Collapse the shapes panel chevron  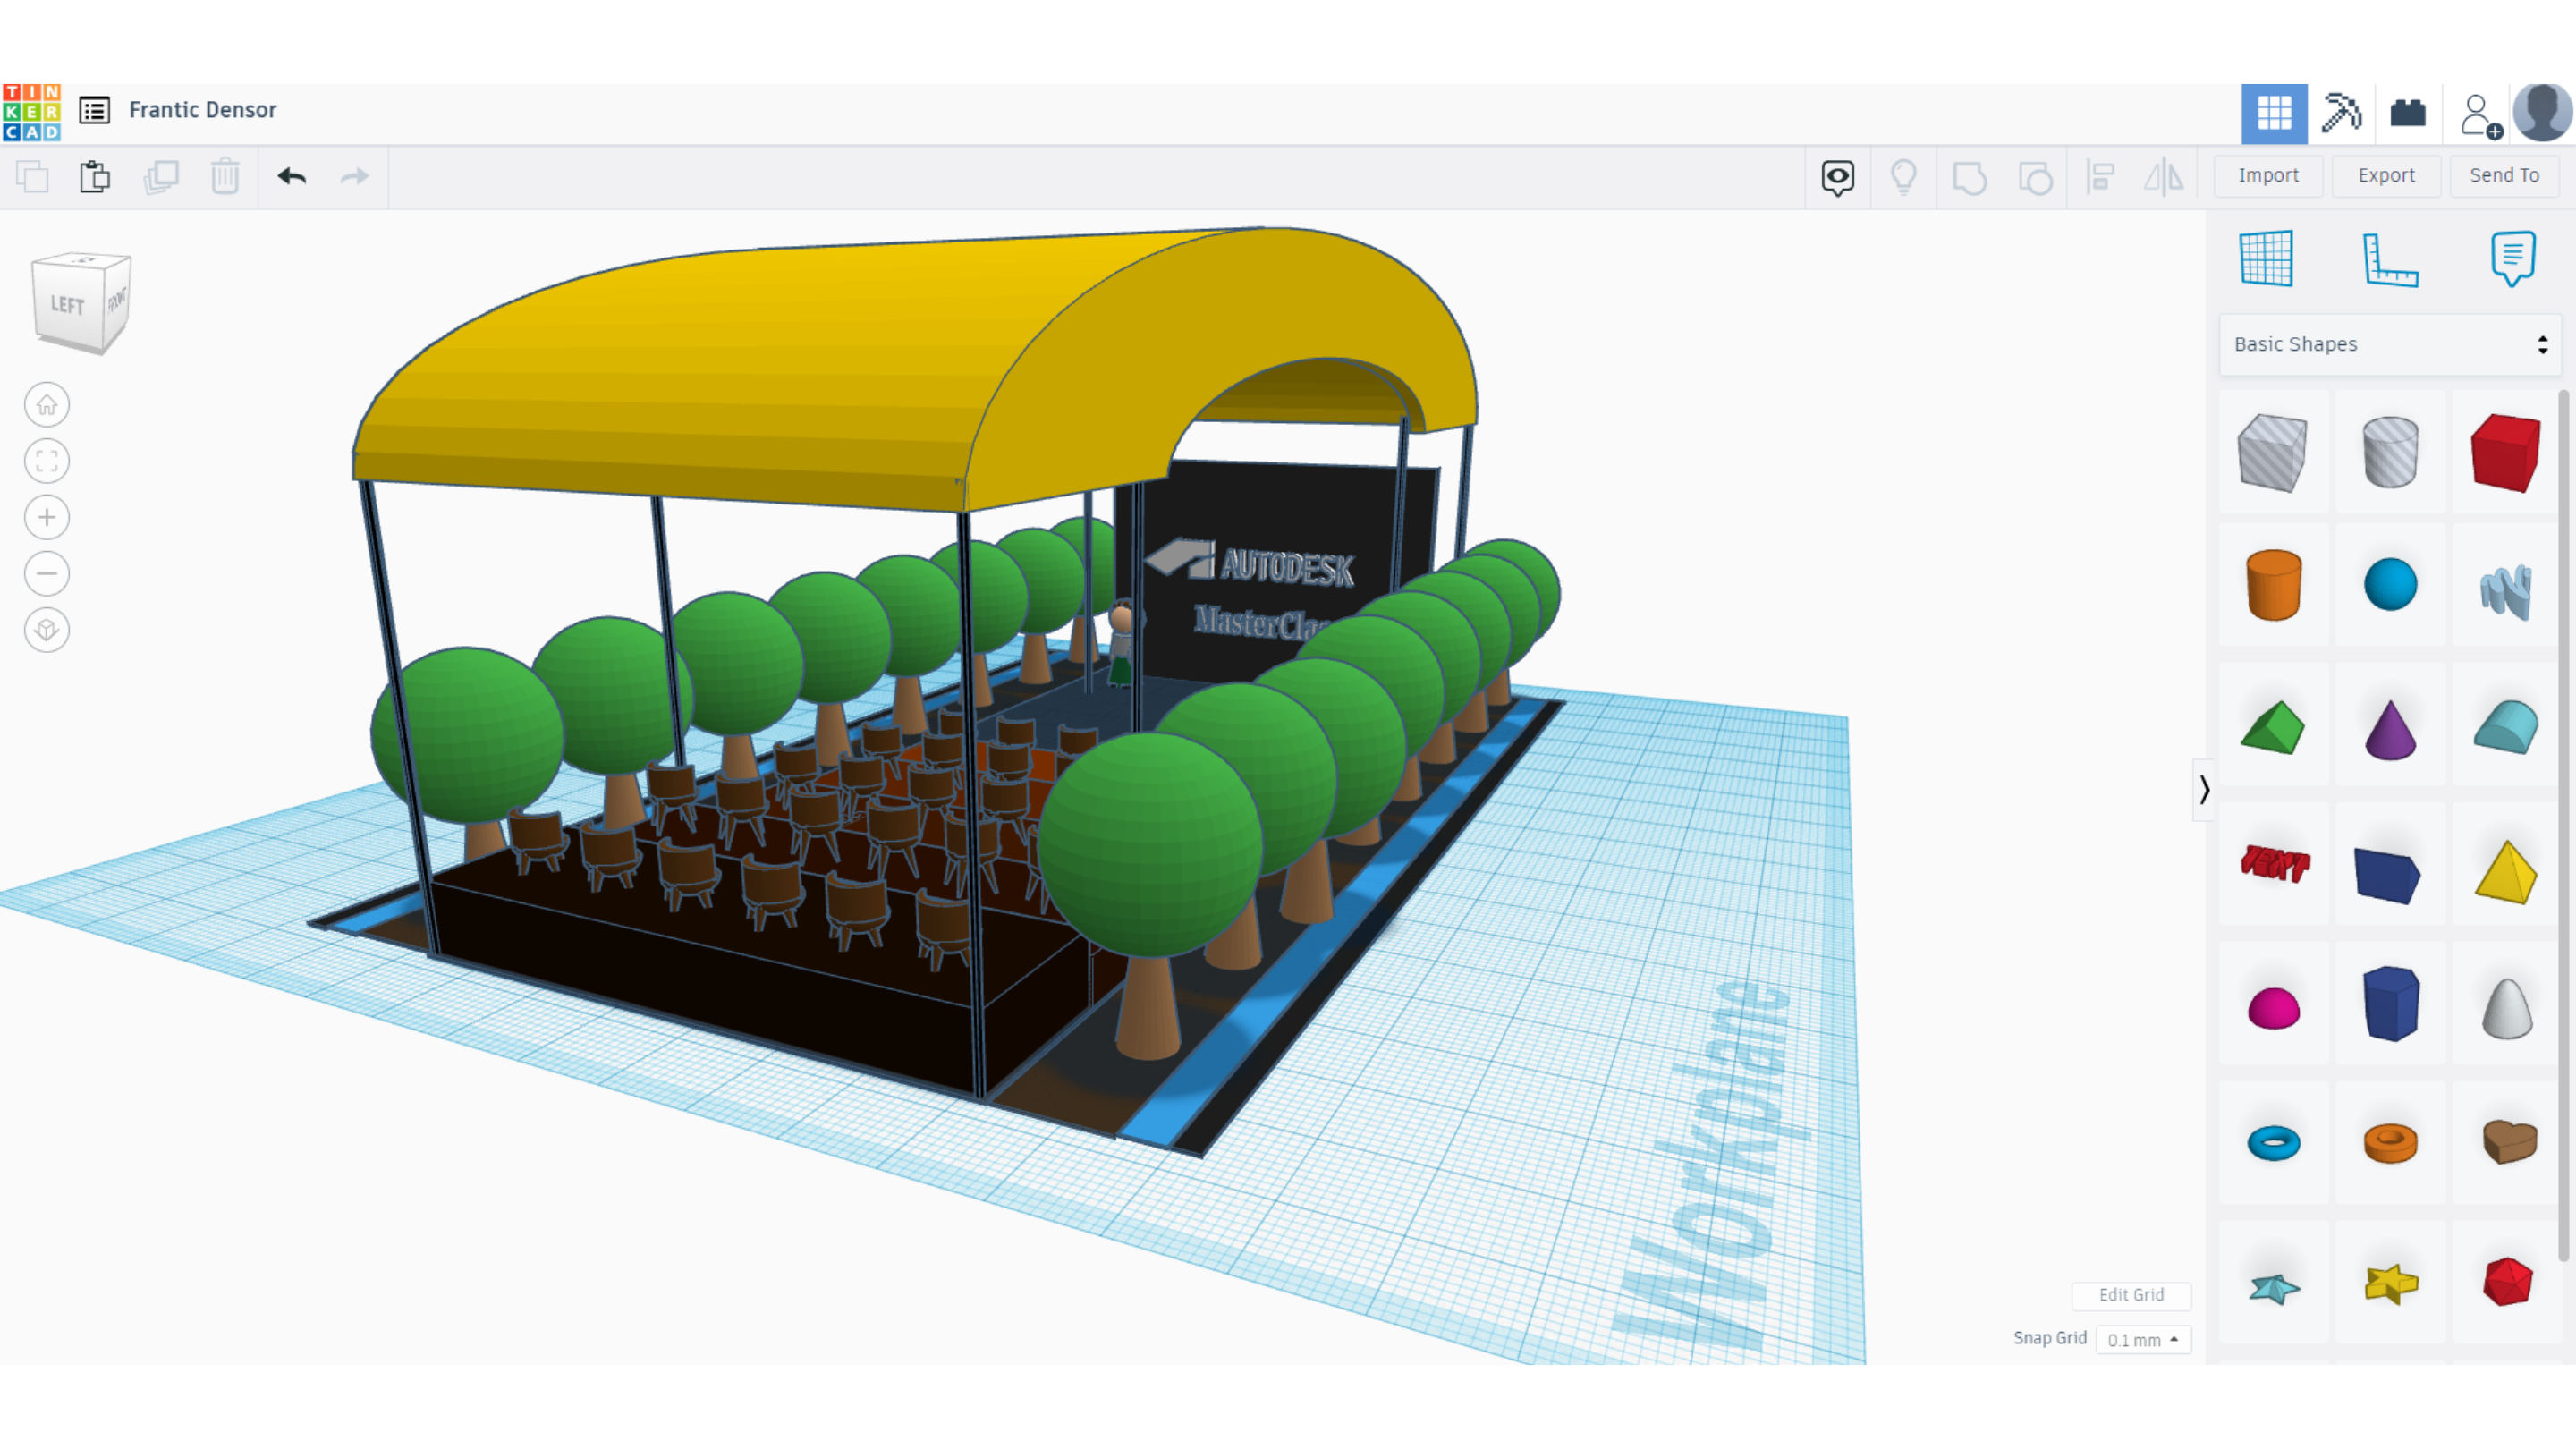click(2204, 790)
